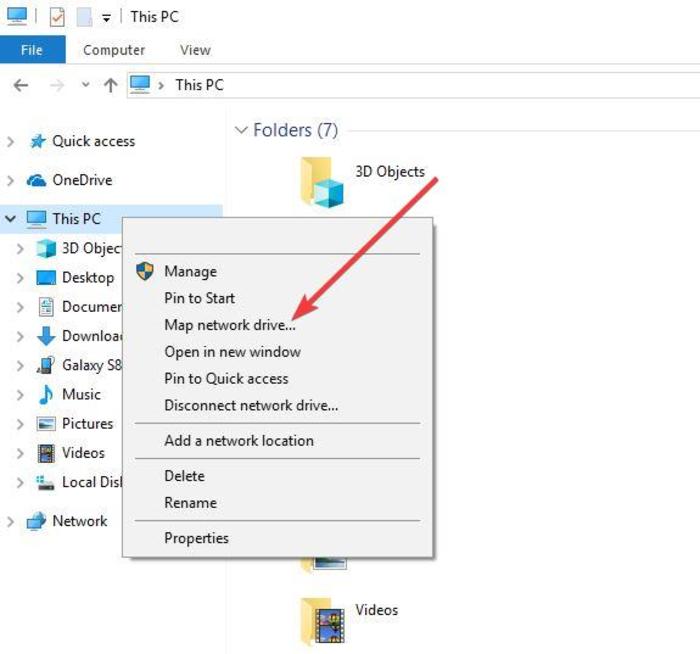Open the Videos folder icon in the main pane
Image resolution: width=700 pixels, height=654 pixels.
pyautogui.click(x=322, y=621)
